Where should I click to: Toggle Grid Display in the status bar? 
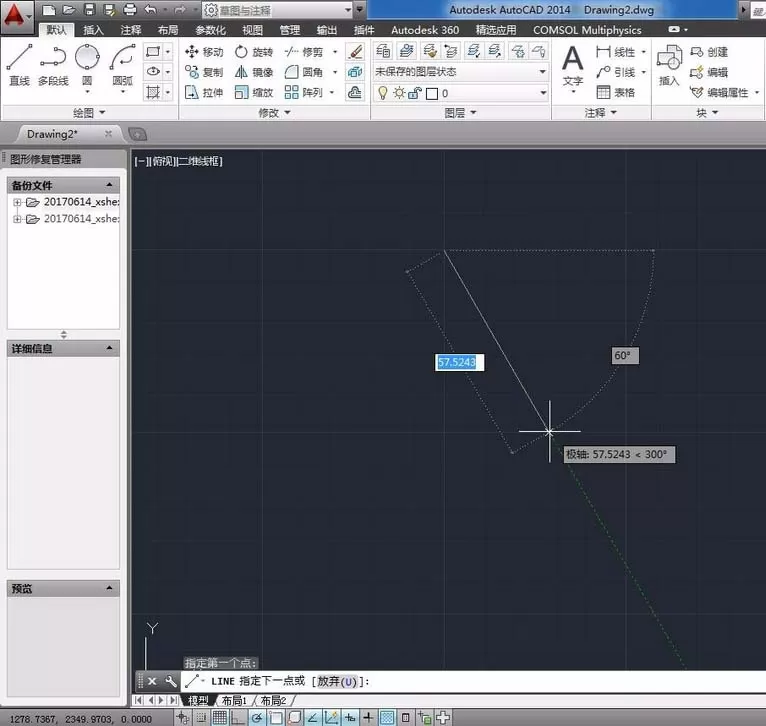tap(219, 718)
